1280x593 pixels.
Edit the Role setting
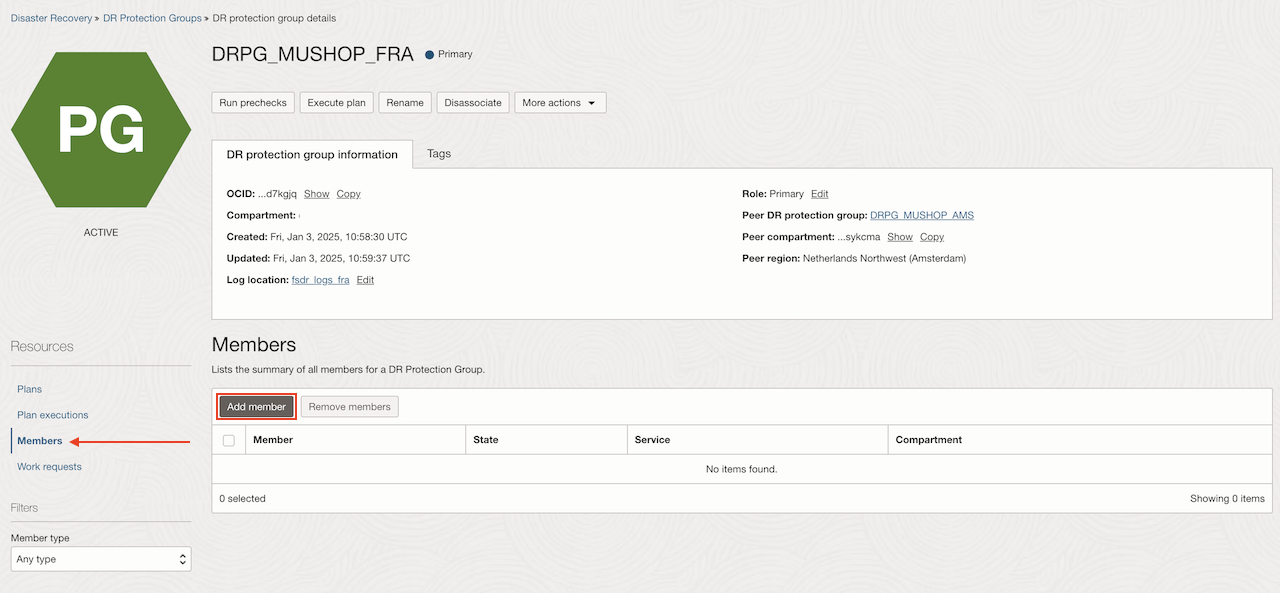819,194
